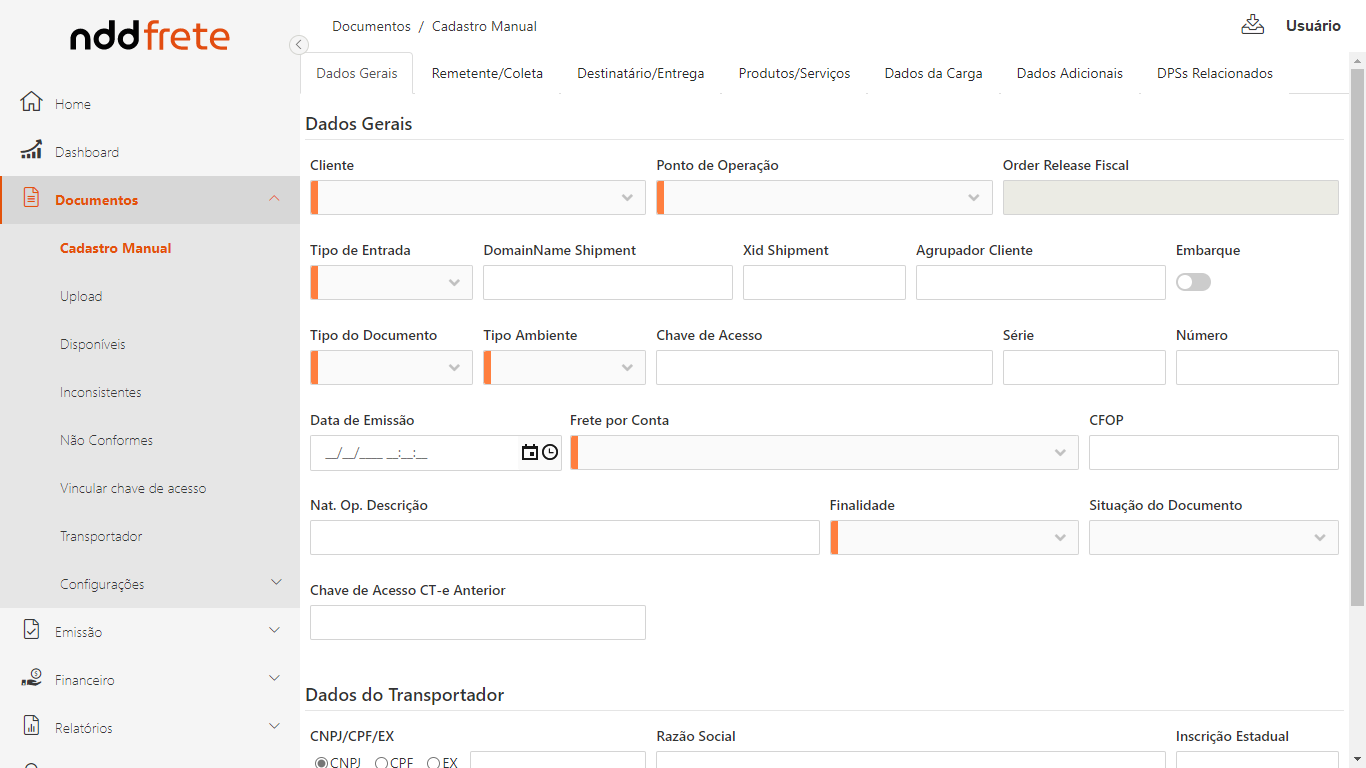This screenshot has width=1366, height=768.
Task: Click the Chave de Acesso input field
Action: click(824, 368)
